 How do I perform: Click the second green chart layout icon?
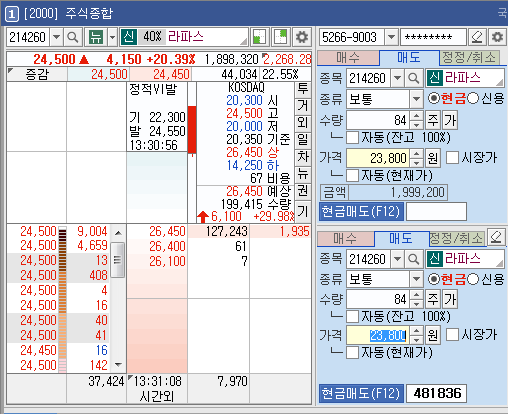click(x=280, y=37)
